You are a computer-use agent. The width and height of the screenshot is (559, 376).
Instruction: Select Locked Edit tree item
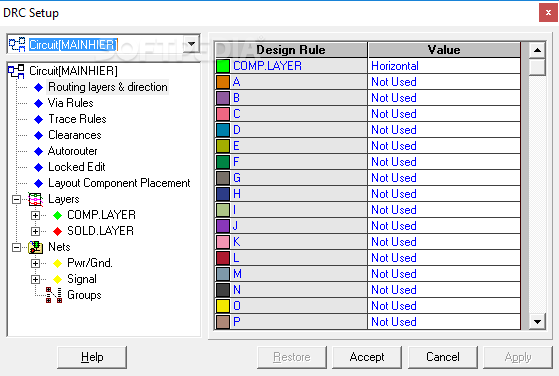[x=77, y=167]
